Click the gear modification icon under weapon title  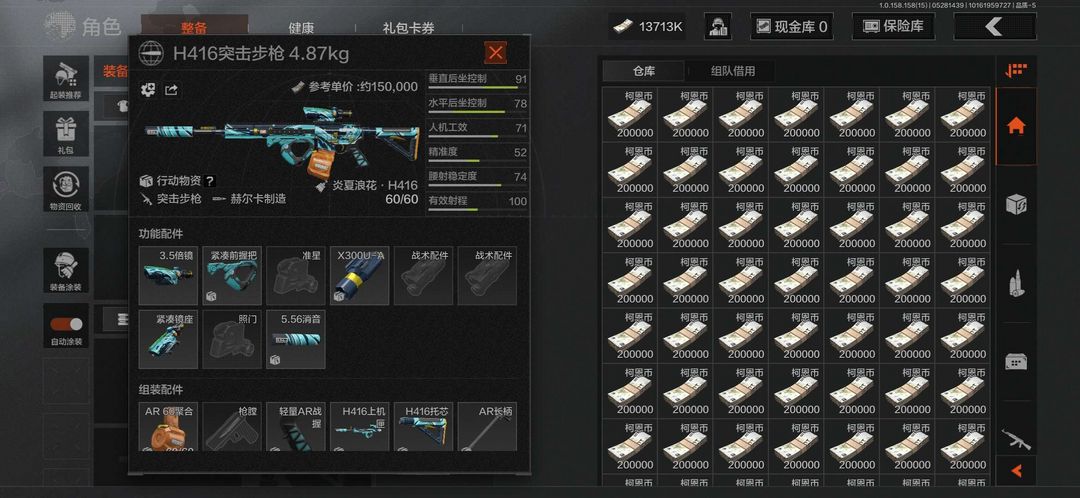pyautogui.click(x=148, y=90)
